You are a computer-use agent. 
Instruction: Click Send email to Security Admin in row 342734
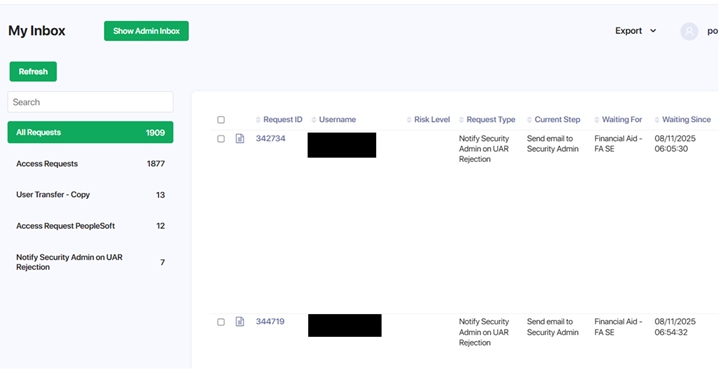pyautogui.click(x=553, y=144)
